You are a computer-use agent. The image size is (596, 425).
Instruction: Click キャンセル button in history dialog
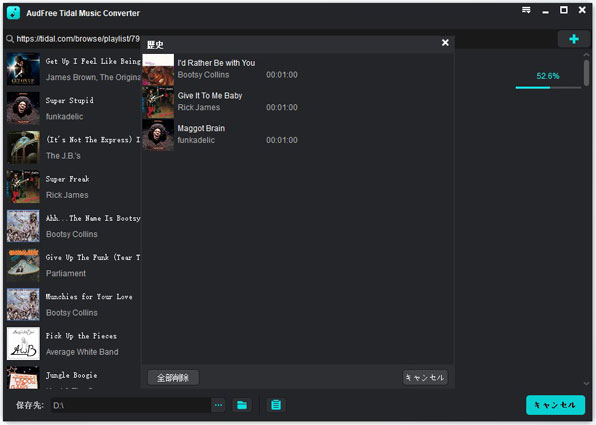pyautogui.click(x=425, y=377)
